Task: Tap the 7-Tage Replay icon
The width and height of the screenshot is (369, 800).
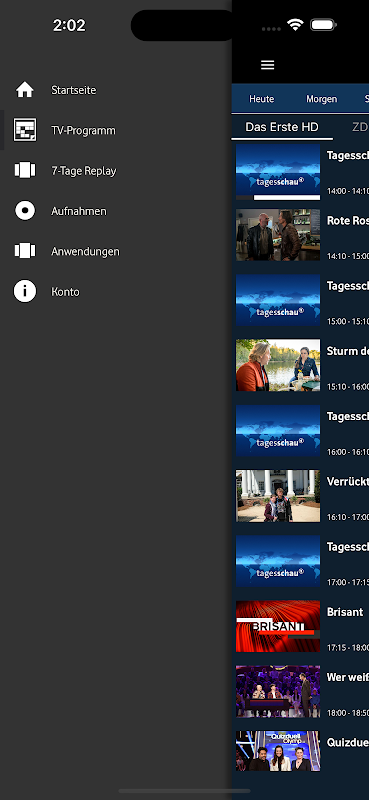Action: point(24,170)
